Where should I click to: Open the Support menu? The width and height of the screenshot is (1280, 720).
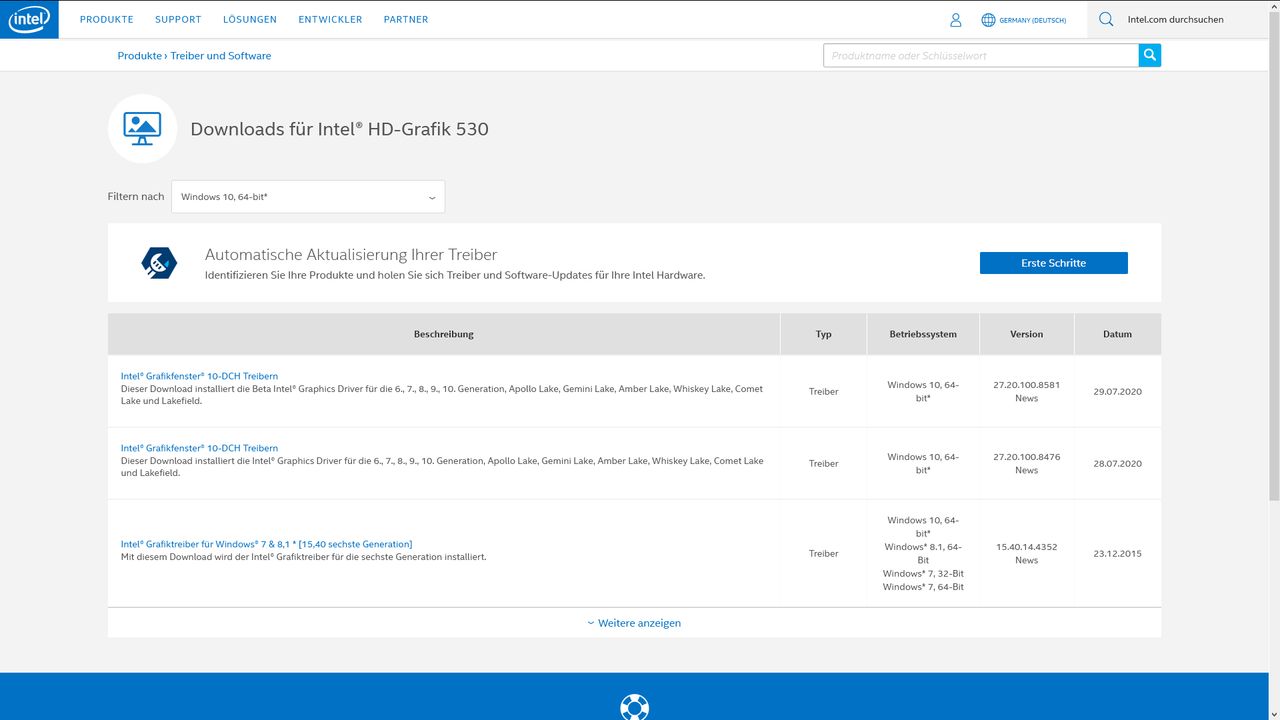pos(178,20)
